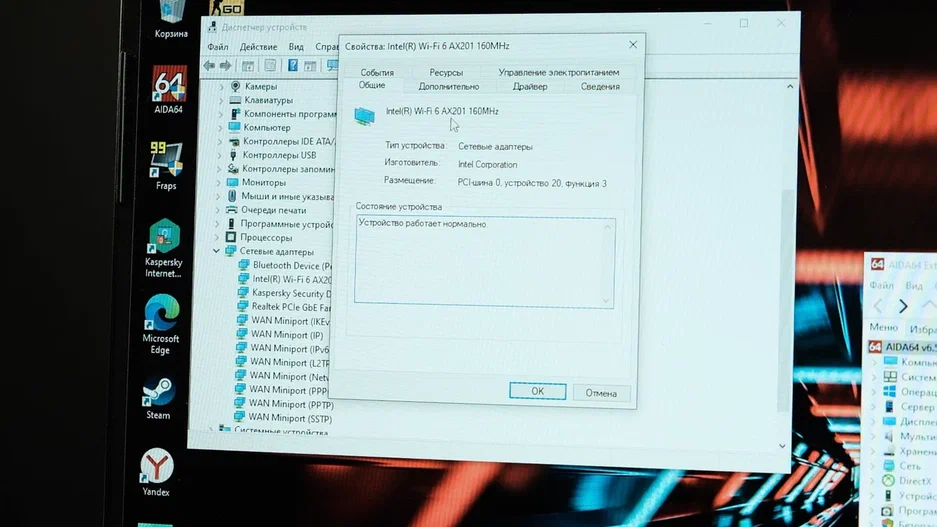Select the Yandex browser desktop shortcut
937x527 pixels.
(x=157, y=473)
